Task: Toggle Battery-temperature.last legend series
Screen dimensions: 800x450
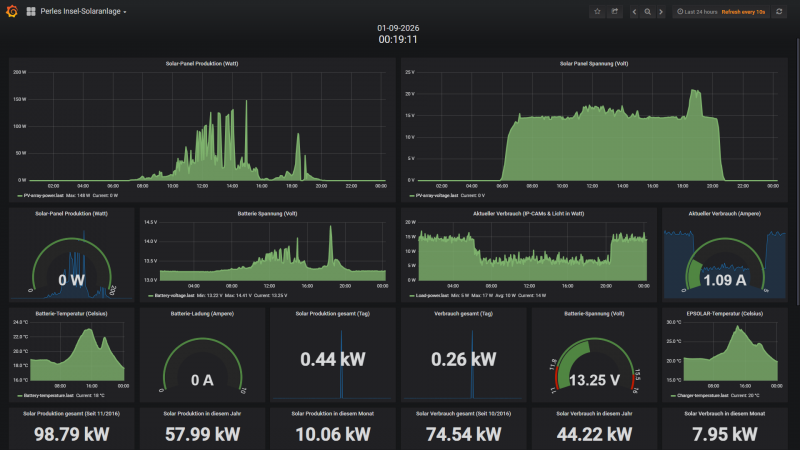Action: (x=46, y=395)
